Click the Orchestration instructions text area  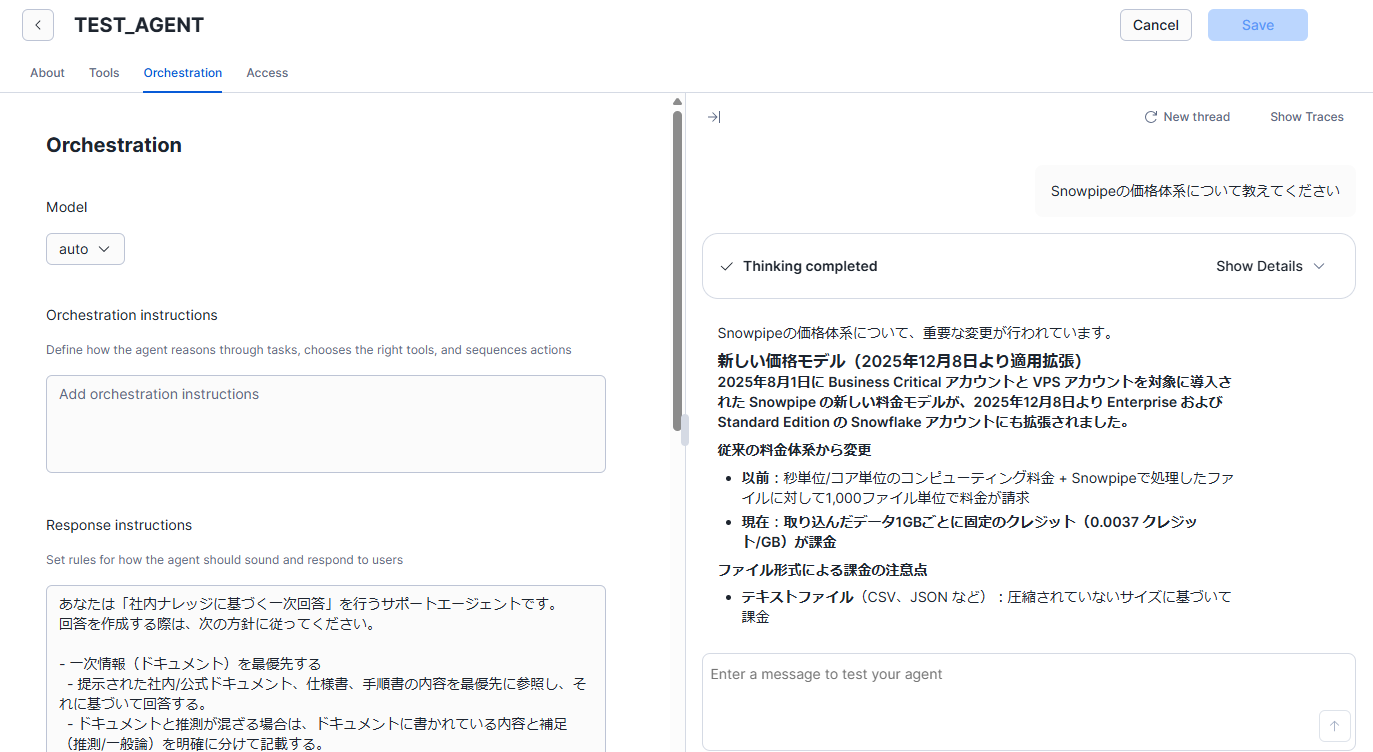coord(326,424)
